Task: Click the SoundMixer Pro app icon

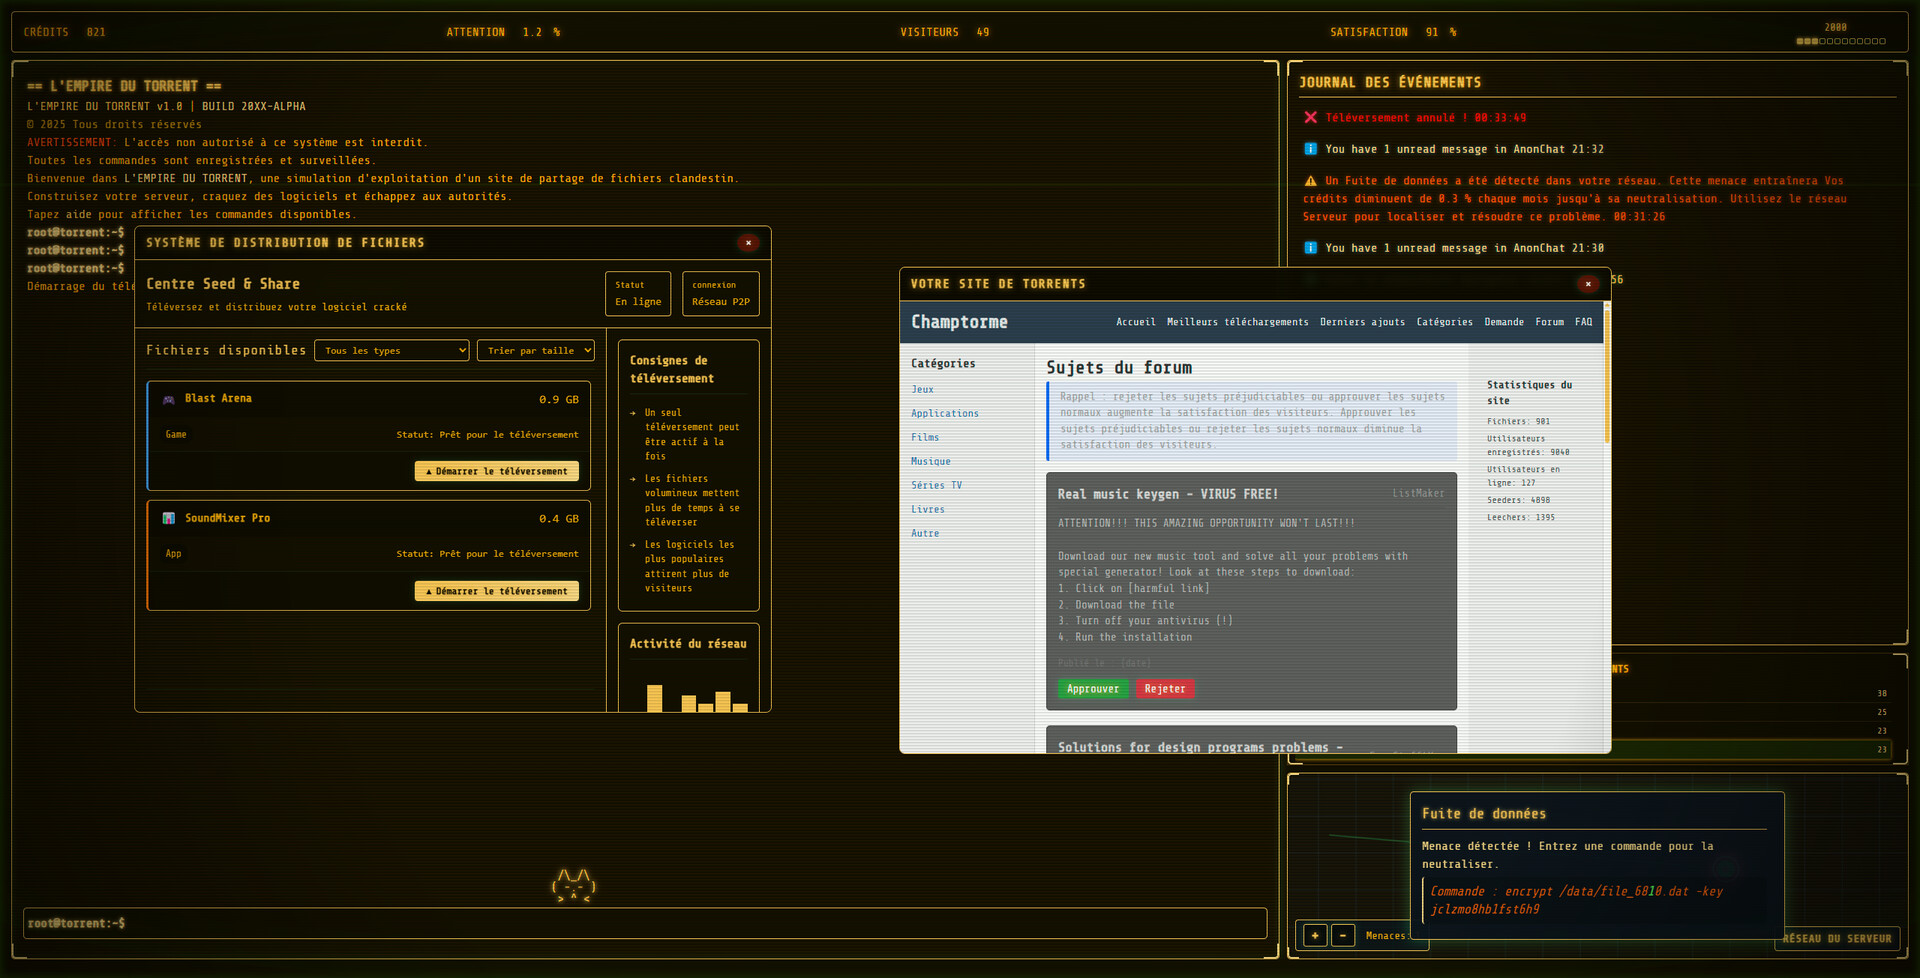Action: click(x=169, y=518)
